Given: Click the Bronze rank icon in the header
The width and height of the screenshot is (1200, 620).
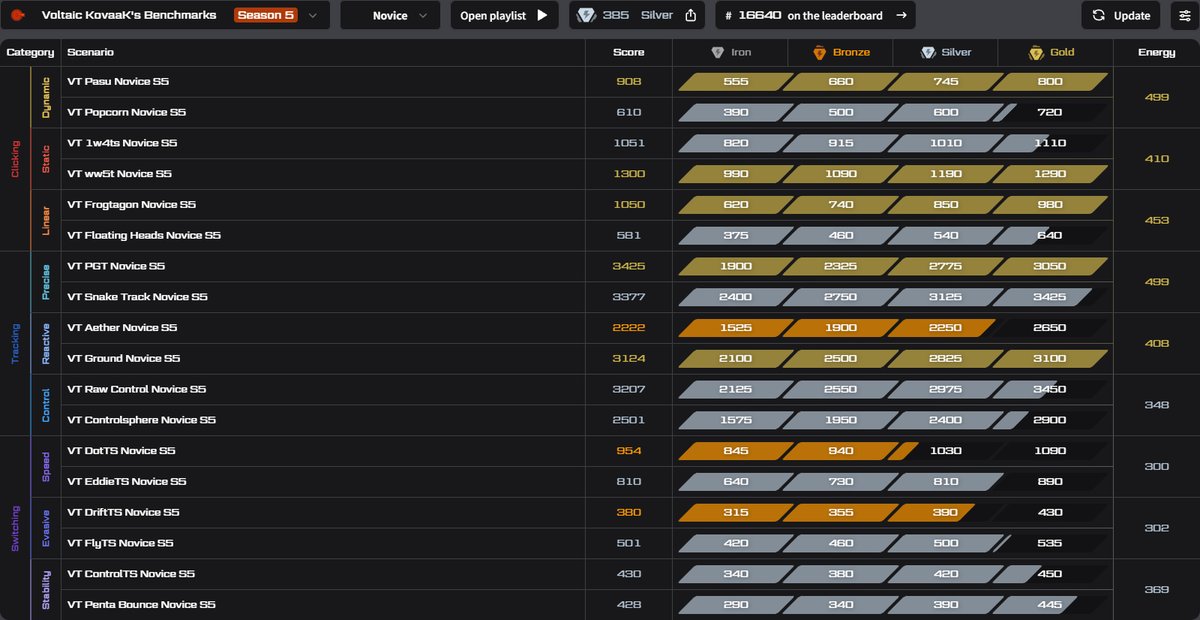Looking at the screenshot, I should (819, 52).
